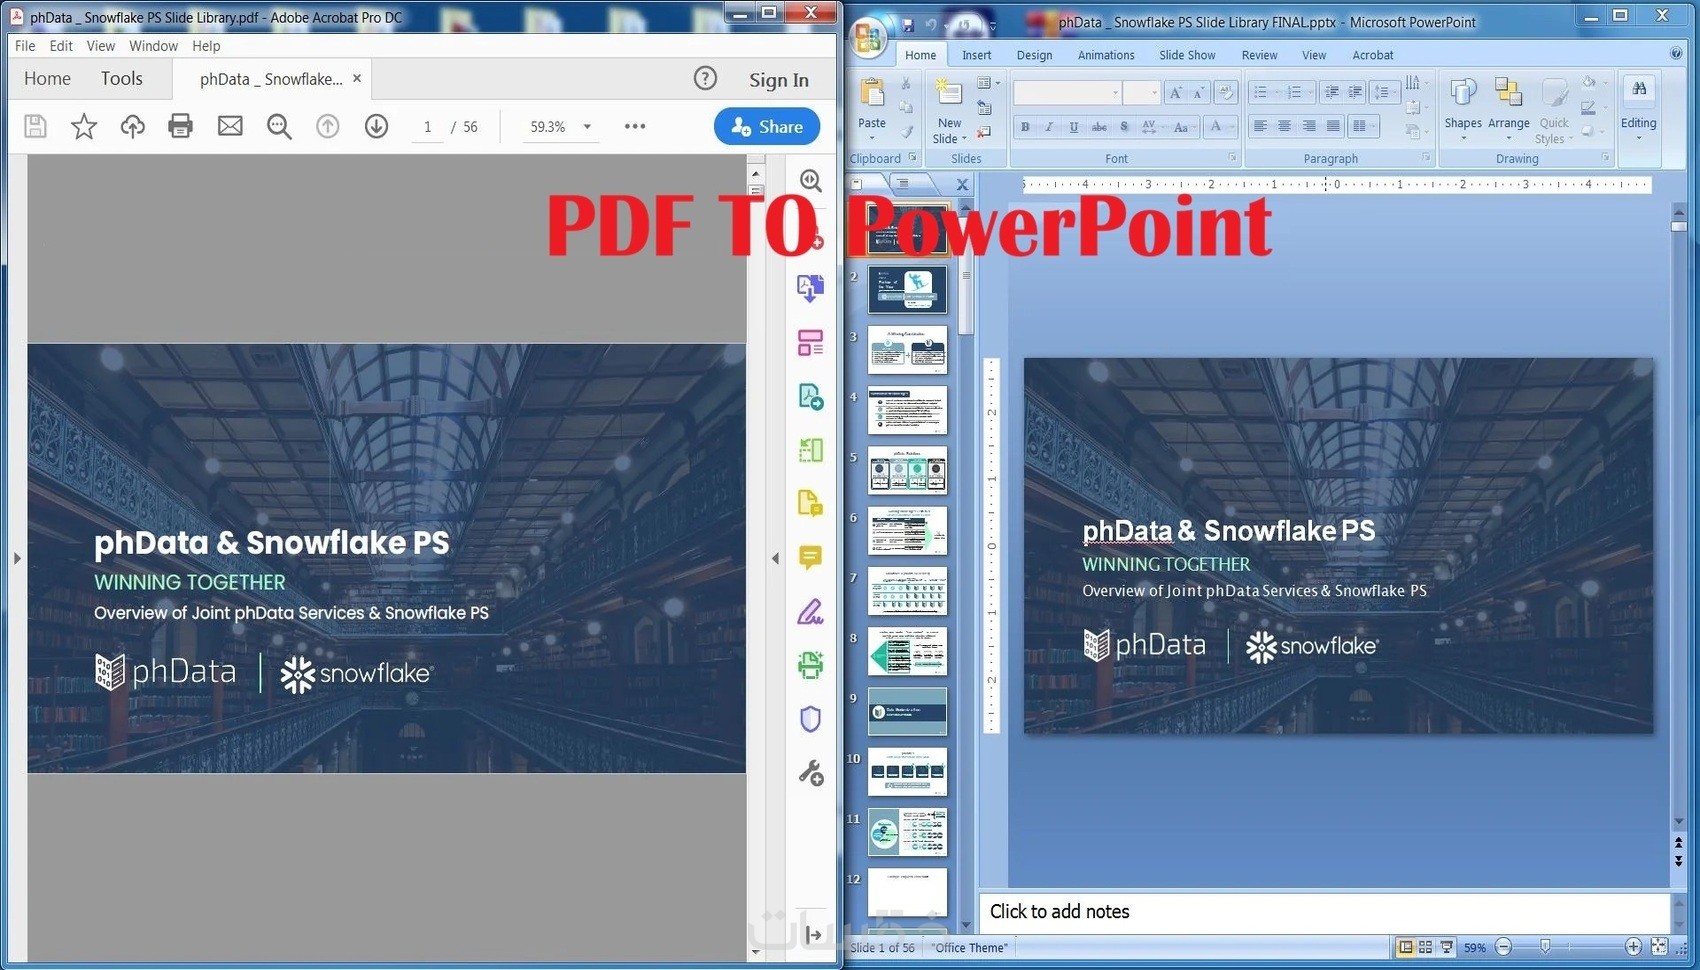Open the Organize Pages tool in Acrobat sidebar

click(x=810, y=343)
